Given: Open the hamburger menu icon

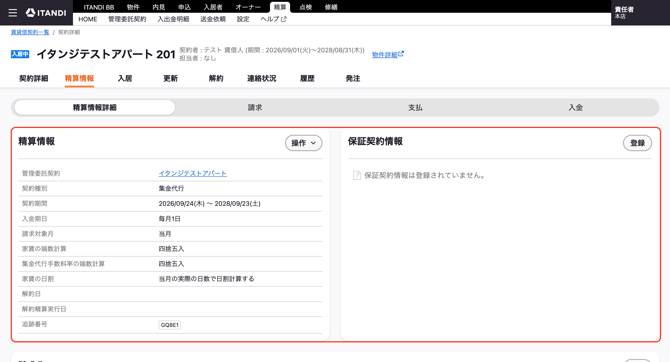Looking at the screenshot, I should click(13, 13).
